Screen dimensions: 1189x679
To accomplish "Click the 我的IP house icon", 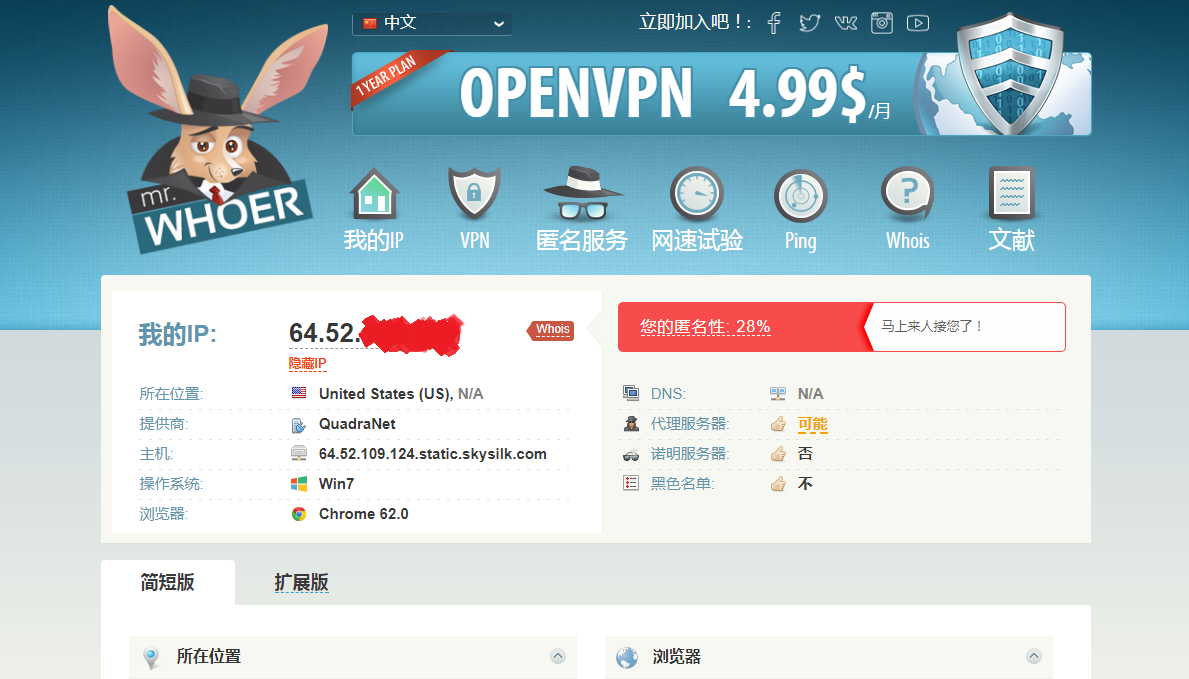I will (x=374, y=193).
